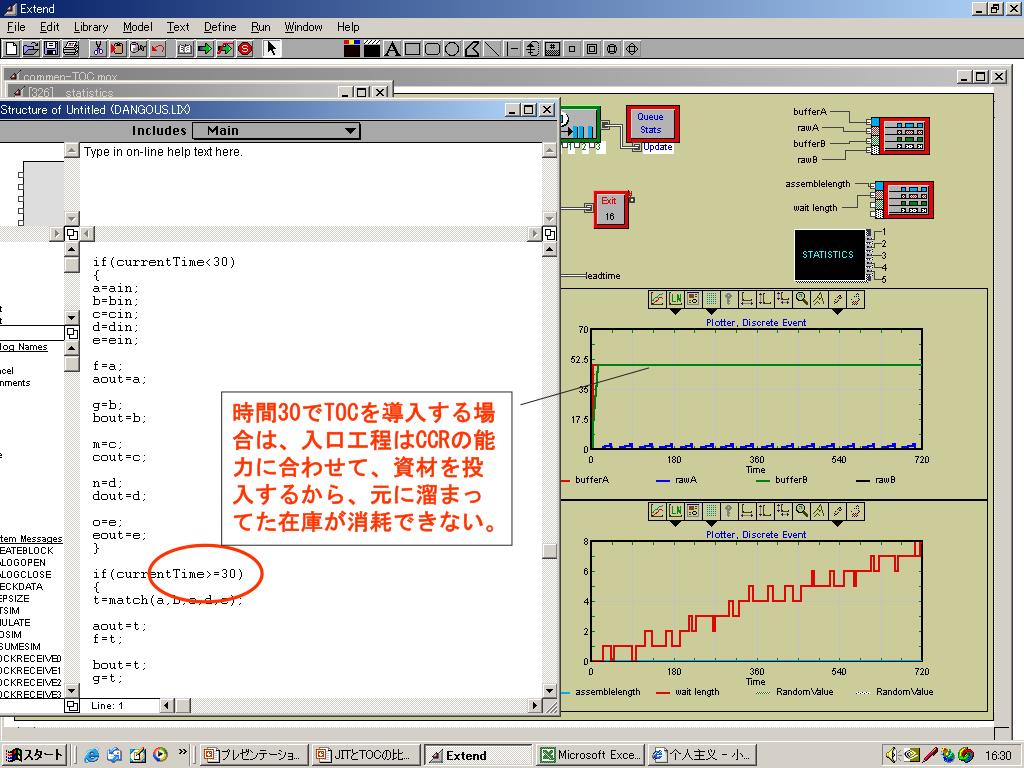1024x768 pixels.
Task: Click the right arrow of code horizontal scrollbar
Action: 535,705
